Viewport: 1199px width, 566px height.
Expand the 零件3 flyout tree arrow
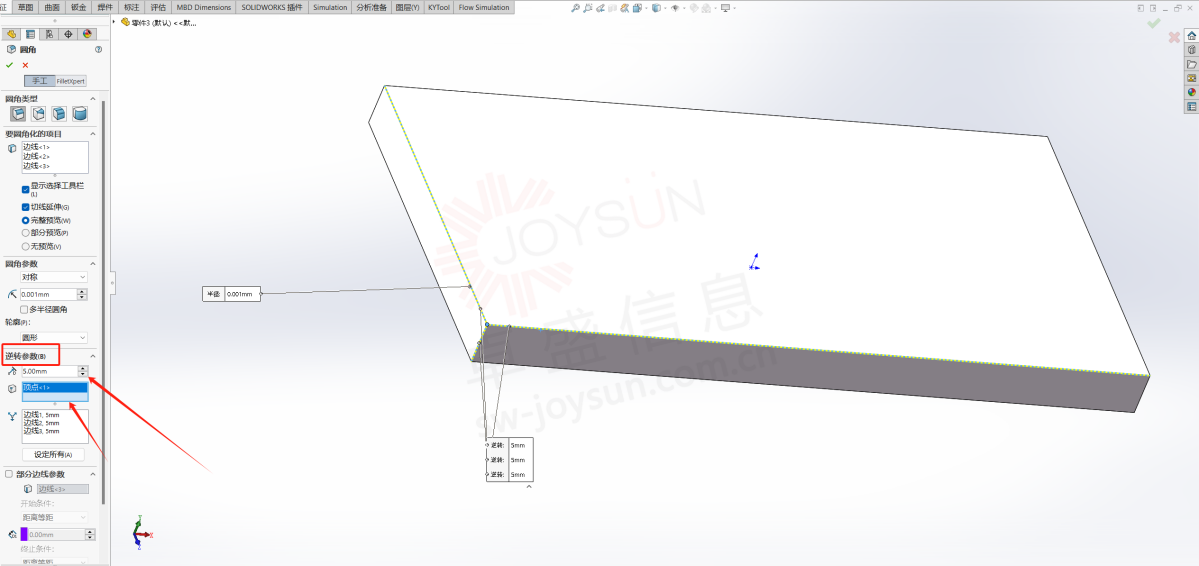[115, 22]
